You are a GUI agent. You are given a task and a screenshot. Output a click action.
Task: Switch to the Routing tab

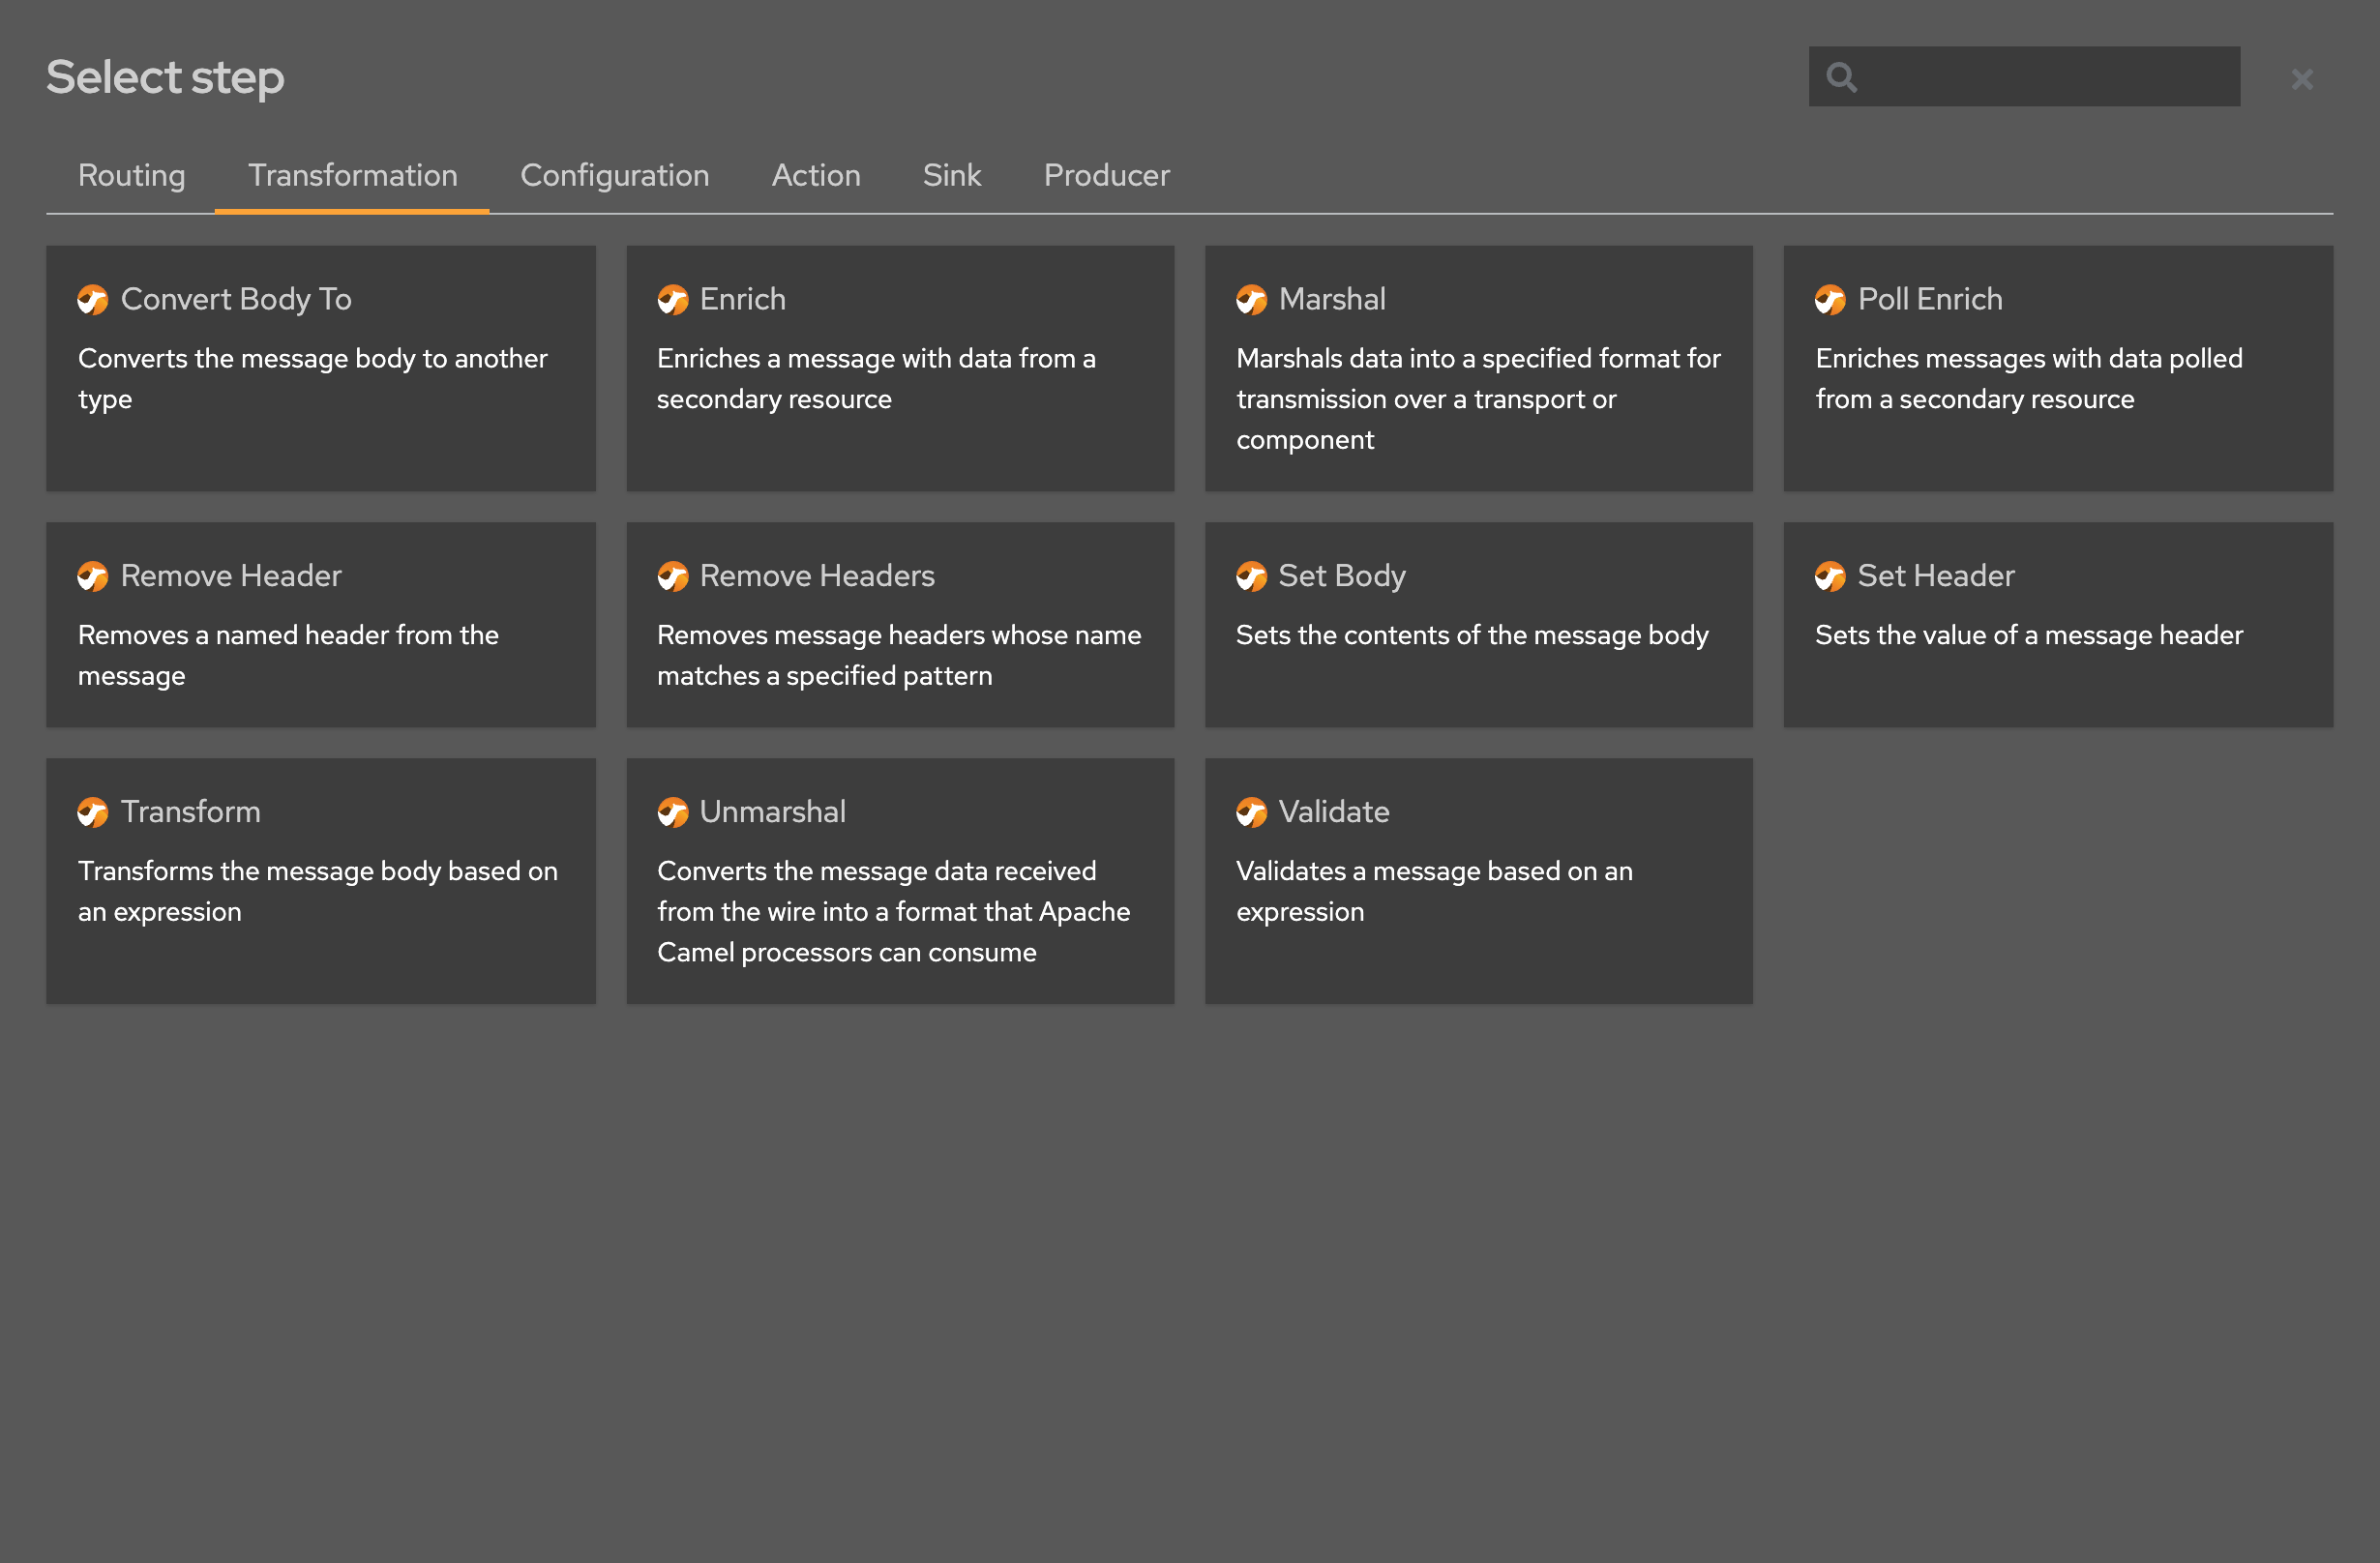(131, 176)
